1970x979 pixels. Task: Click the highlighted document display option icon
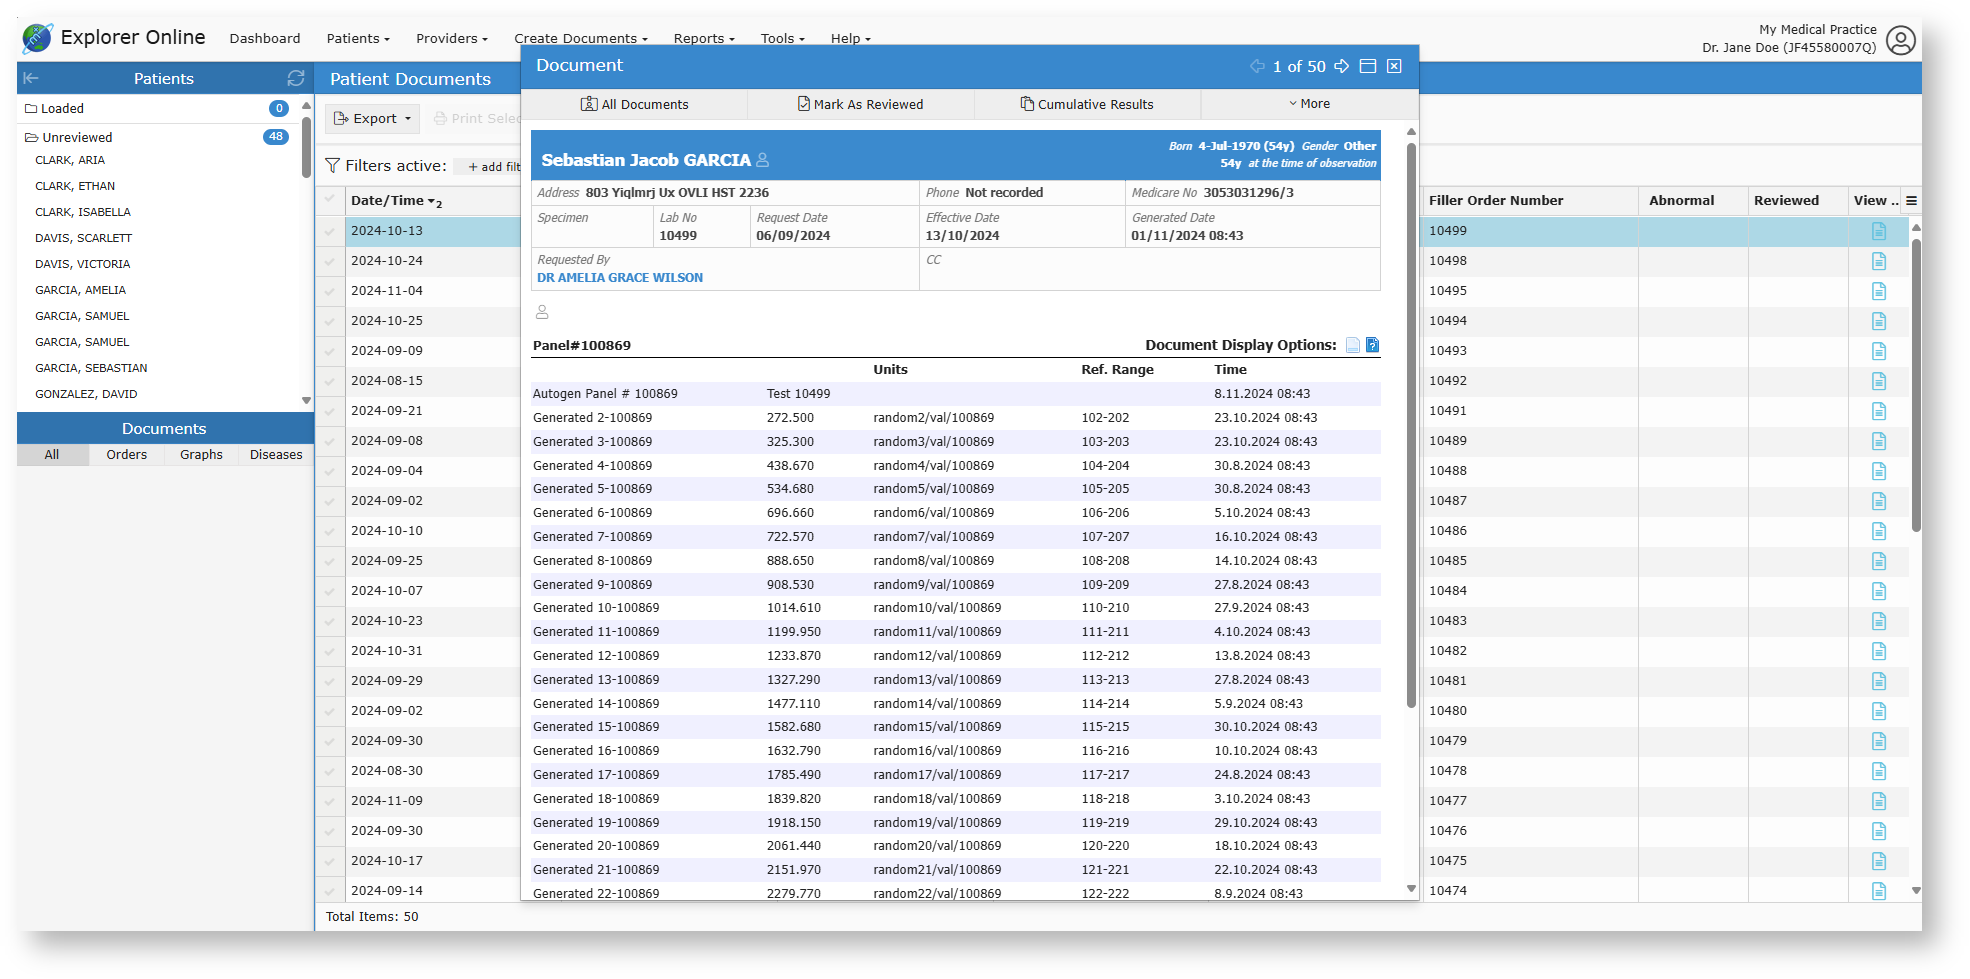(1372, 345)
